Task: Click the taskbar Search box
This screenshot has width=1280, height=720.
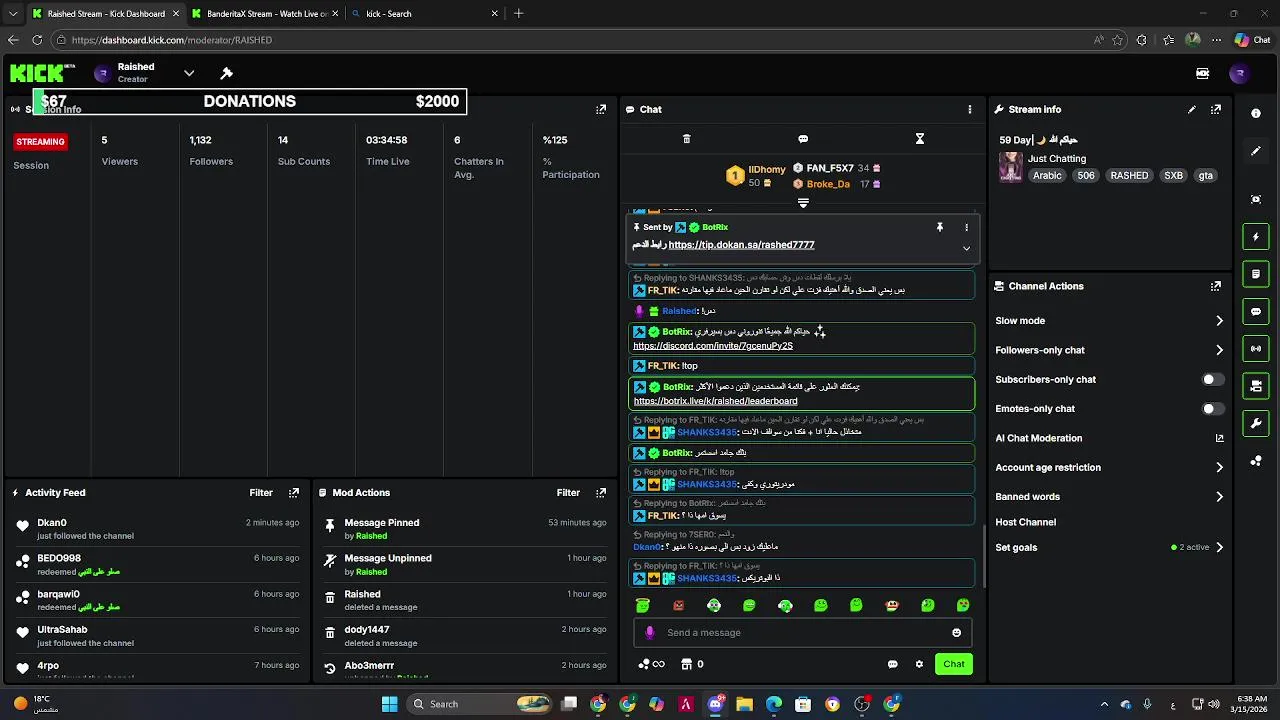Action: 479,704
